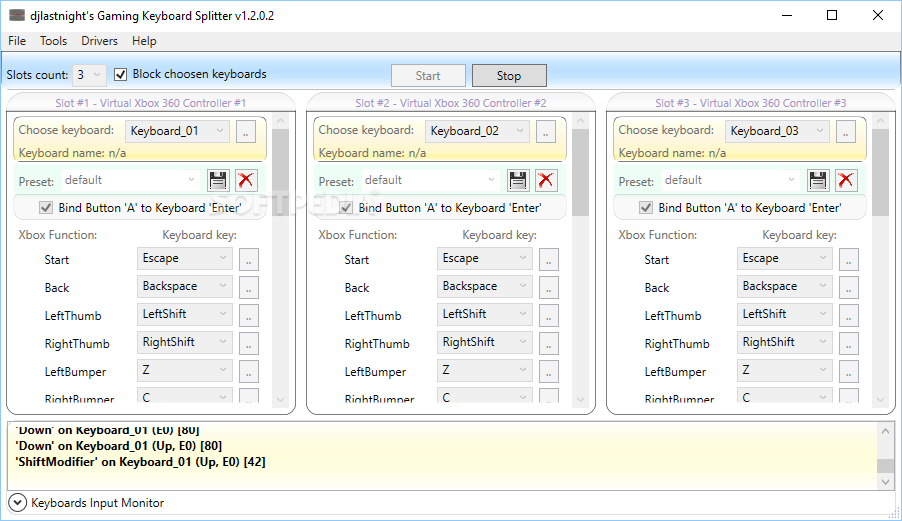Open Slot #3 Start key Escape dropdown
The width and height of the screenshot is (902, 521).
(785, 258)
